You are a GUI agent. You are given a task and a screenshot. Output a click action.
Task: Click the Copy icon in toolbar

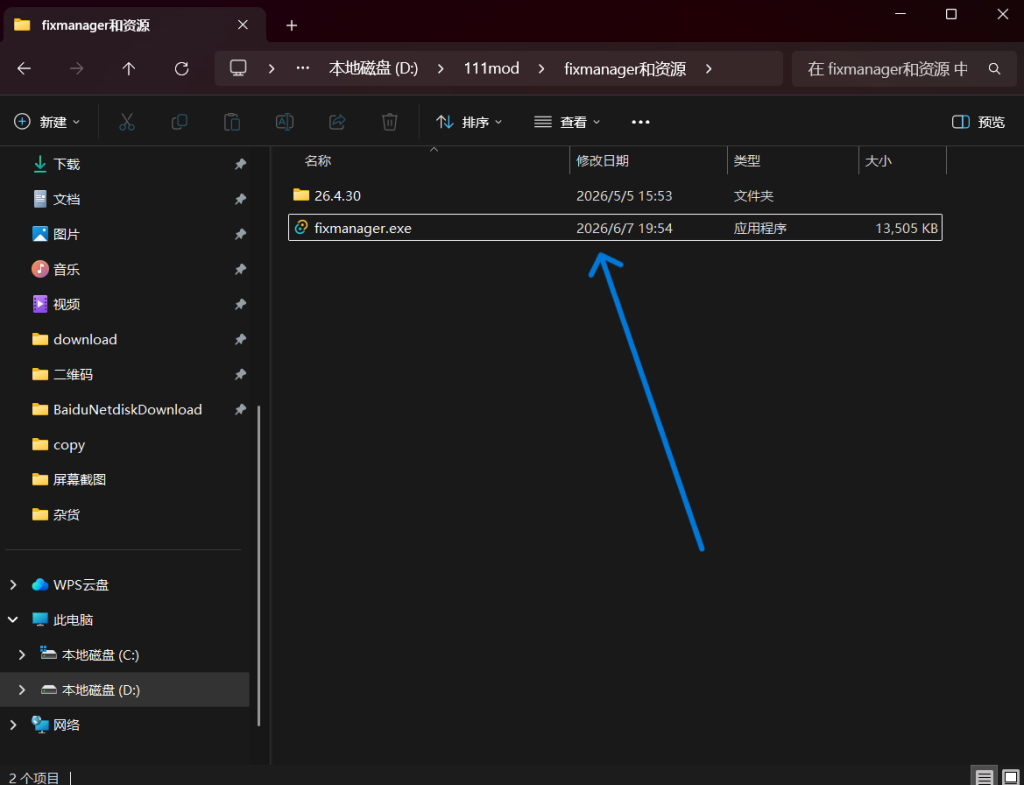tap(179, 122)
